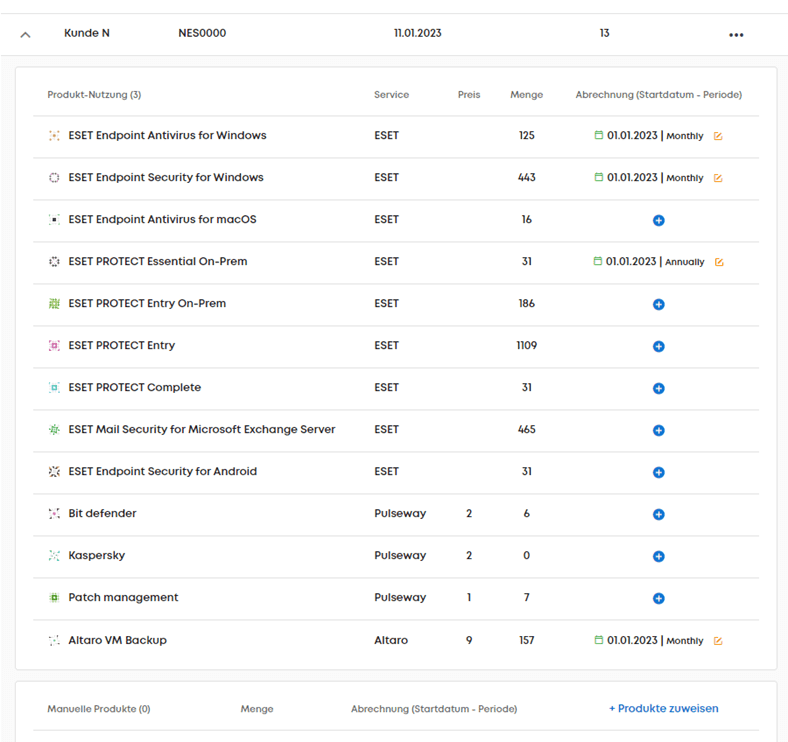The image size is (788, 742).
Task: Add billing for ESET PROTECT Complete
Action: pyautogui.click(x=658, y=388)
